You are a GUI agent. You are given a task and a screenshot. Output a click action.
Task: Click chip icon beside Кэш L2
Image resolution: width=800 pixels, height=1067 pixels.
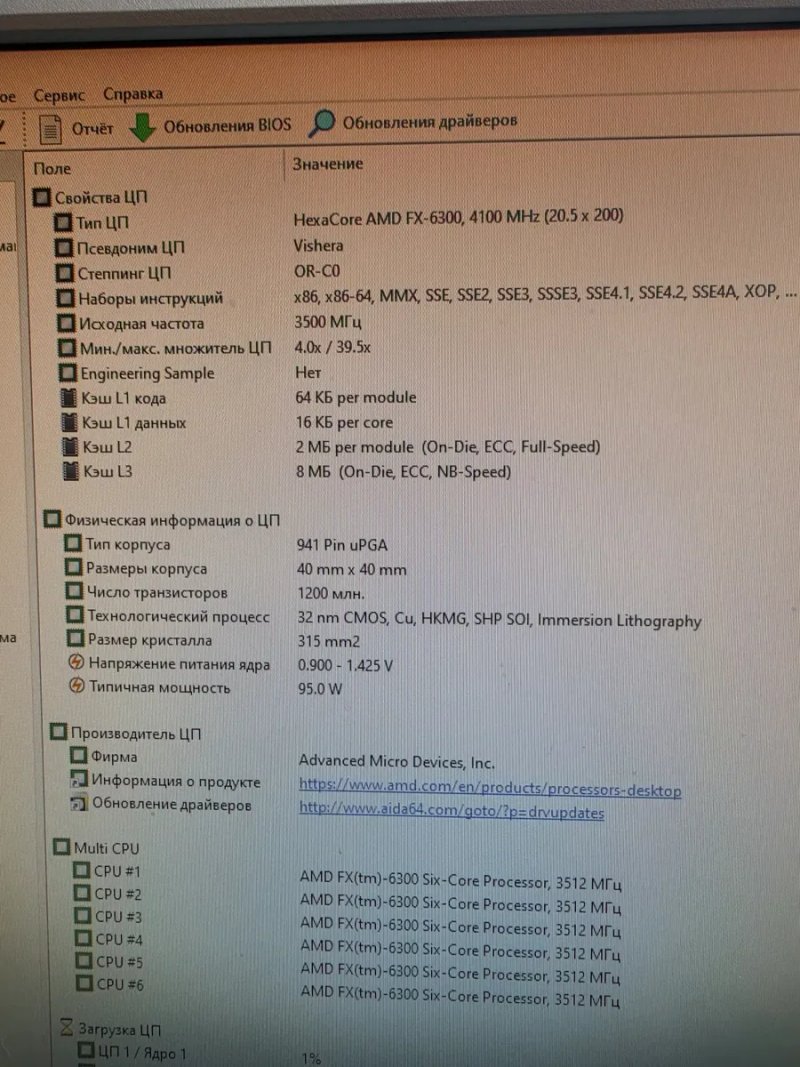click(69, 446)
